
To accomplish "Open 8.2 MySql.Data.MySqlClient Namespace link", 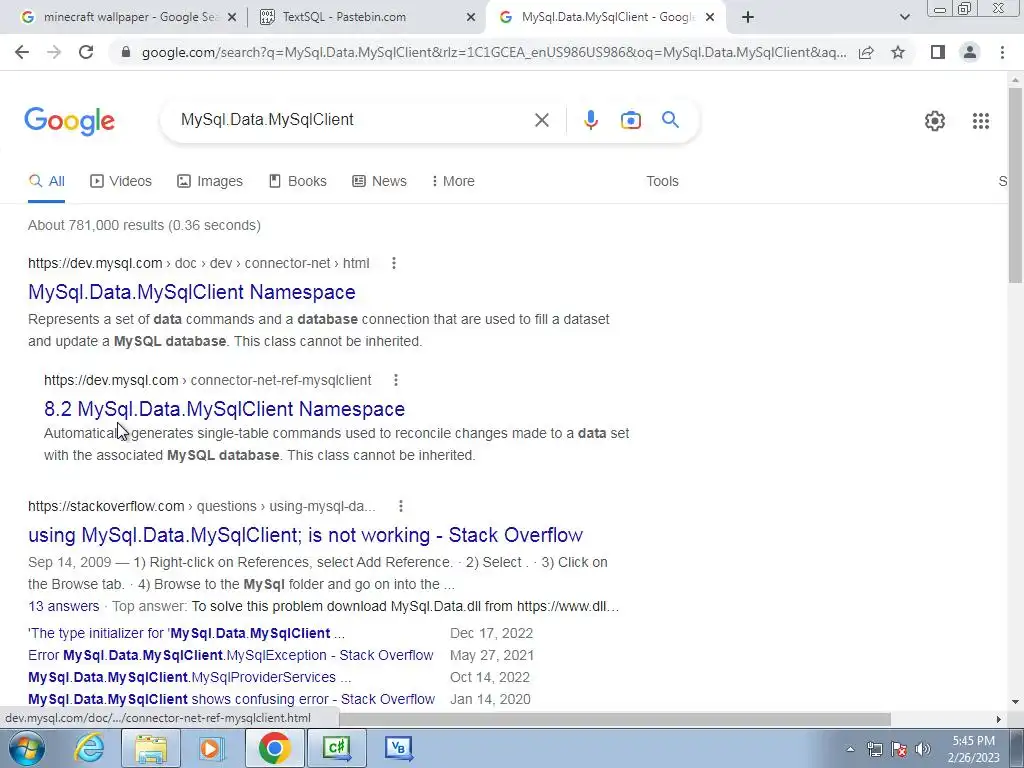I will [x=225, y=409].
